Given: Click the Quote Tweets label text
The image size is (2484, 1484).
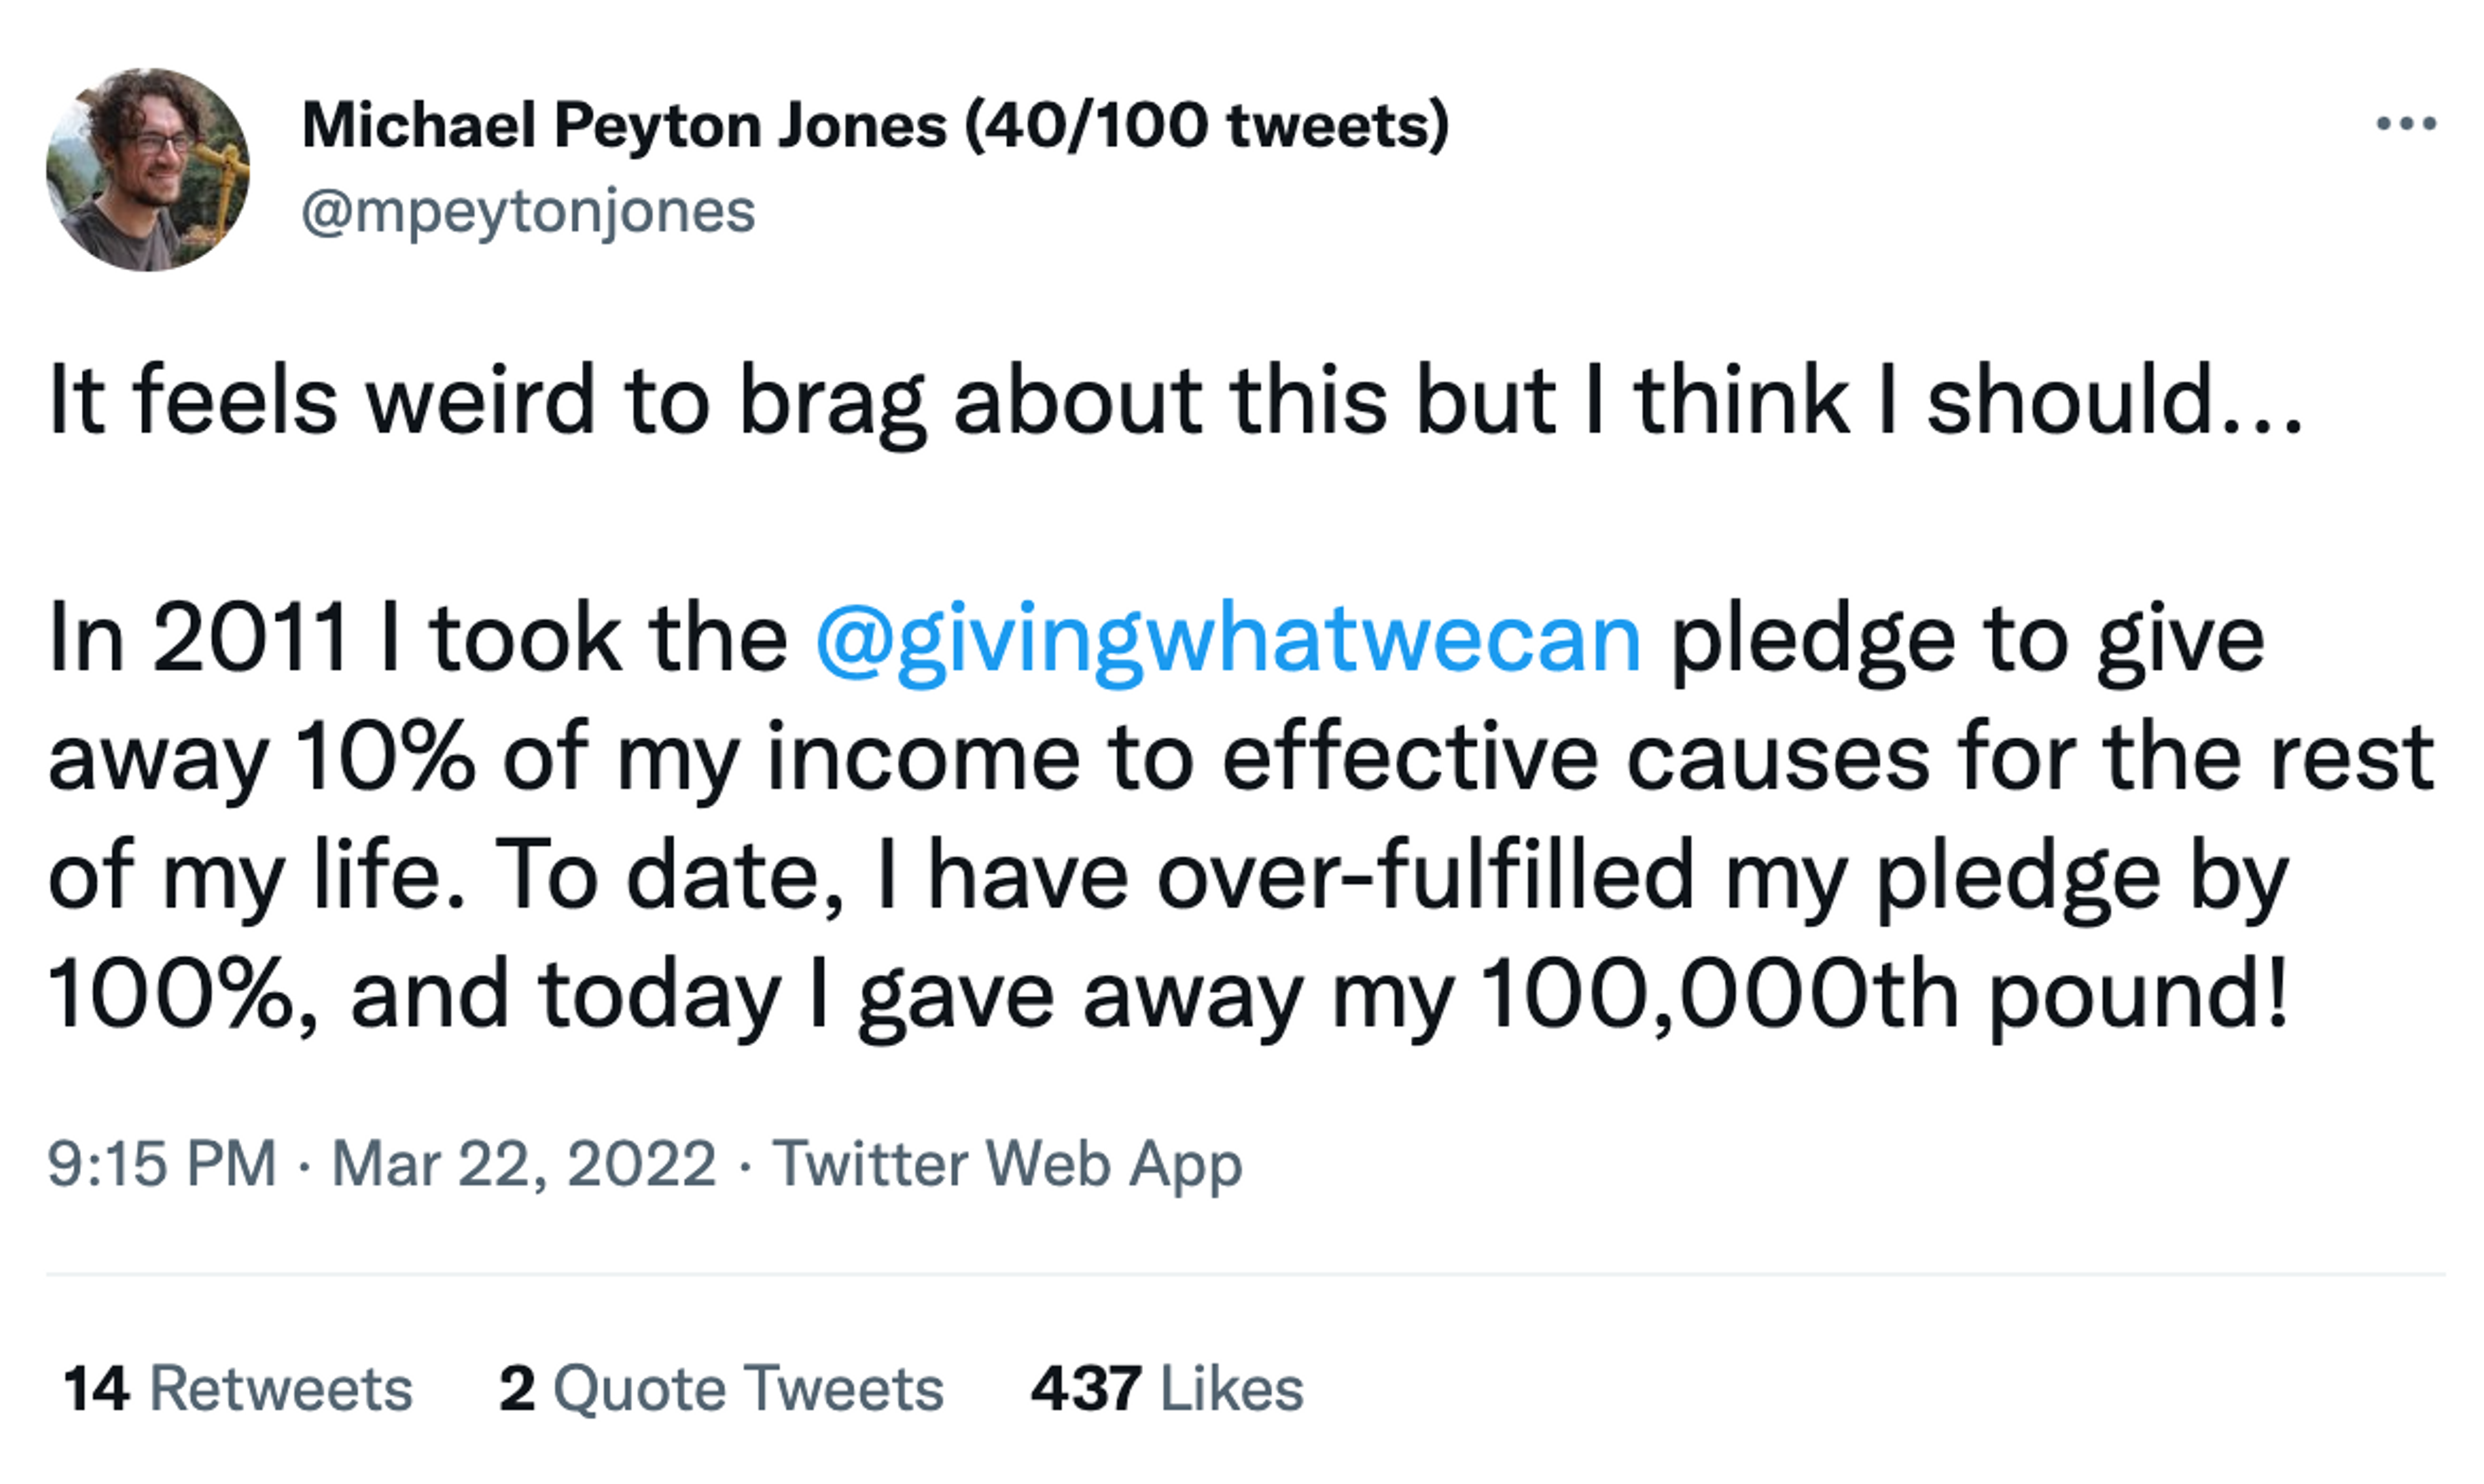Looking at the screenshot, I should (x=748, y=1389).
